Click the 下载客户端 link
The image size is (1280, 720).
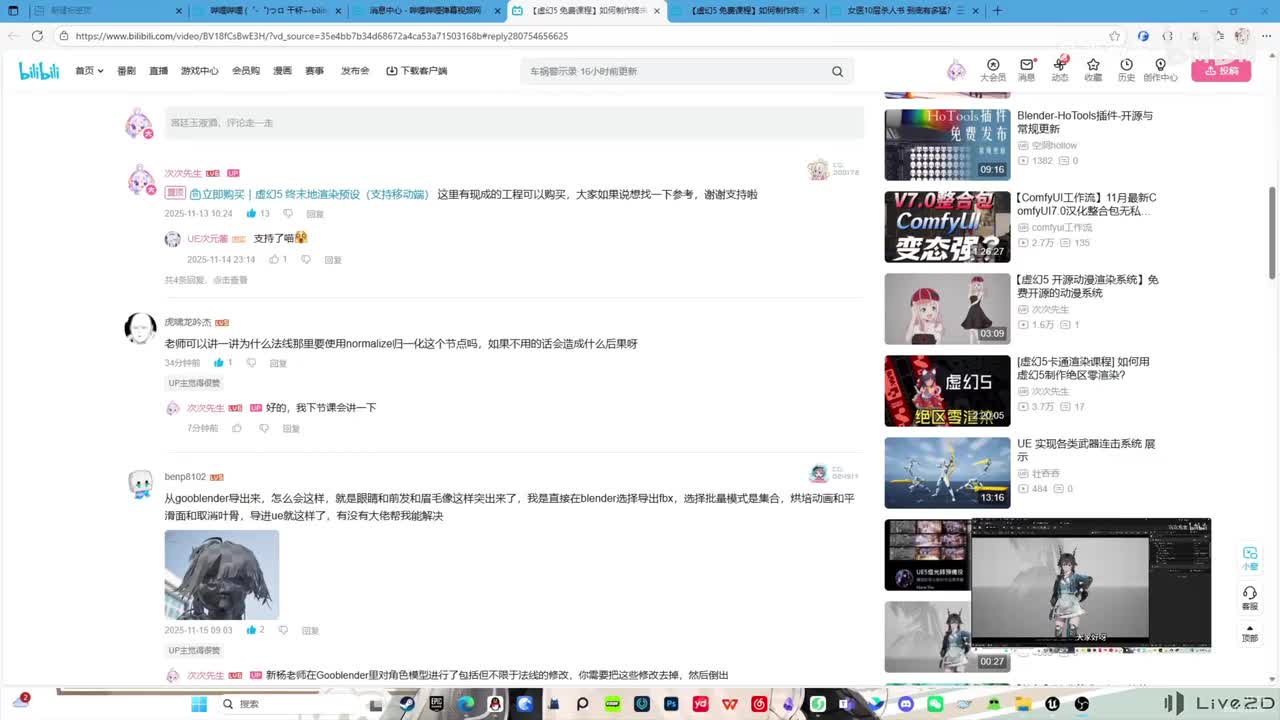click(417, 71)
